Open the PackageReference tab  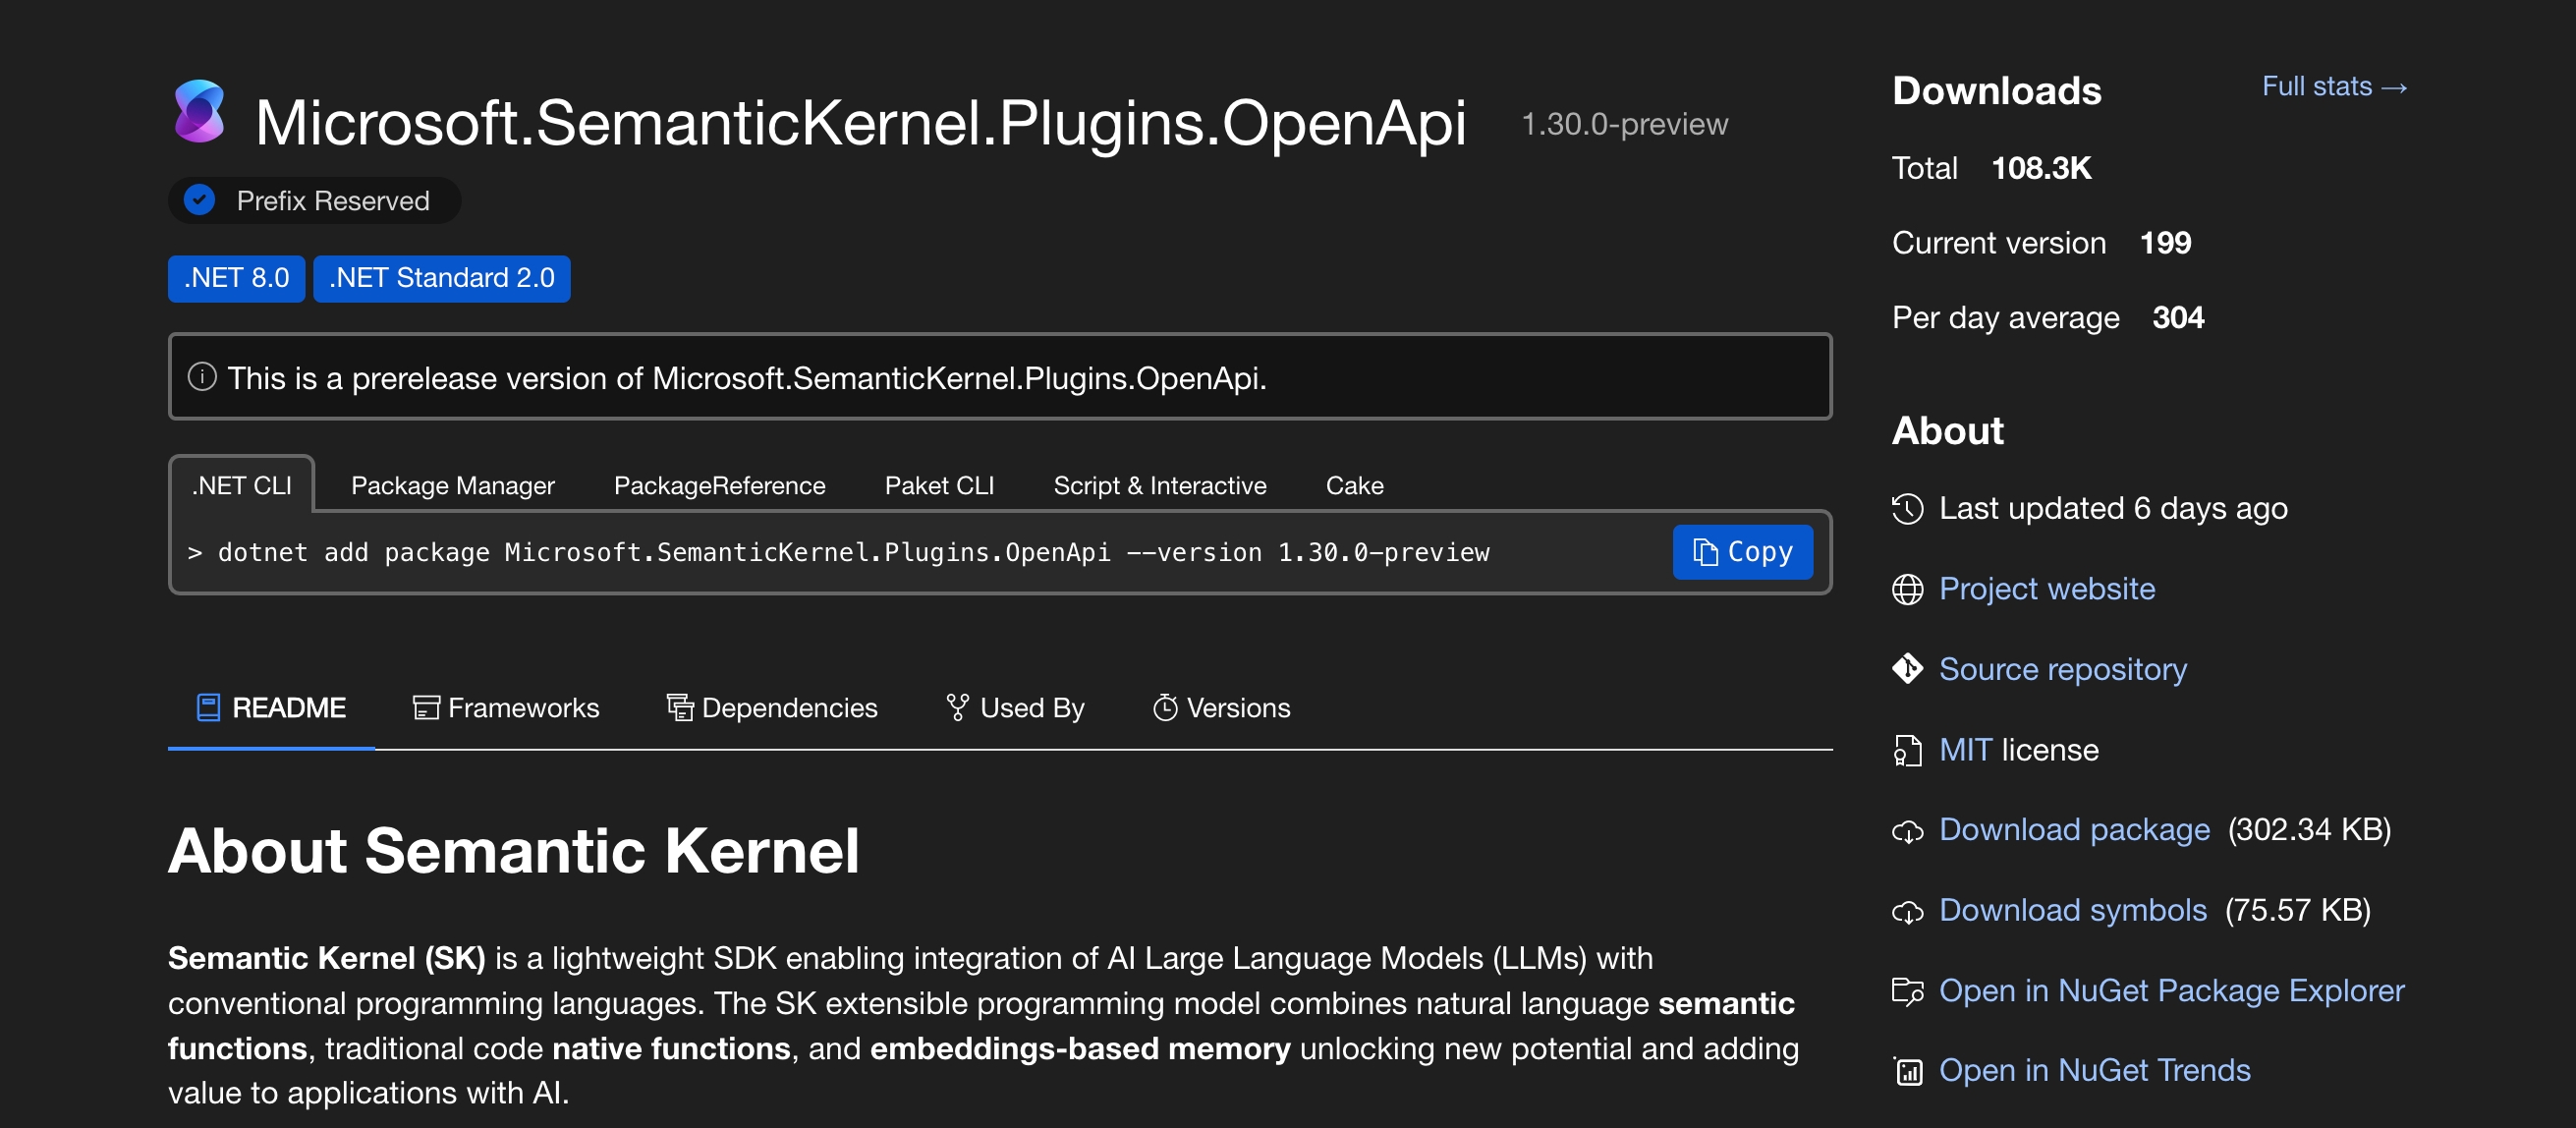(x=720, y=485)
